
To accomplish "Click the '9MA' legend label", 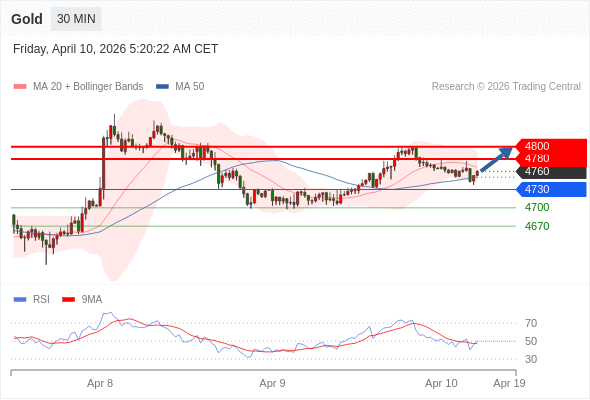I will click(x=92, y=300).
